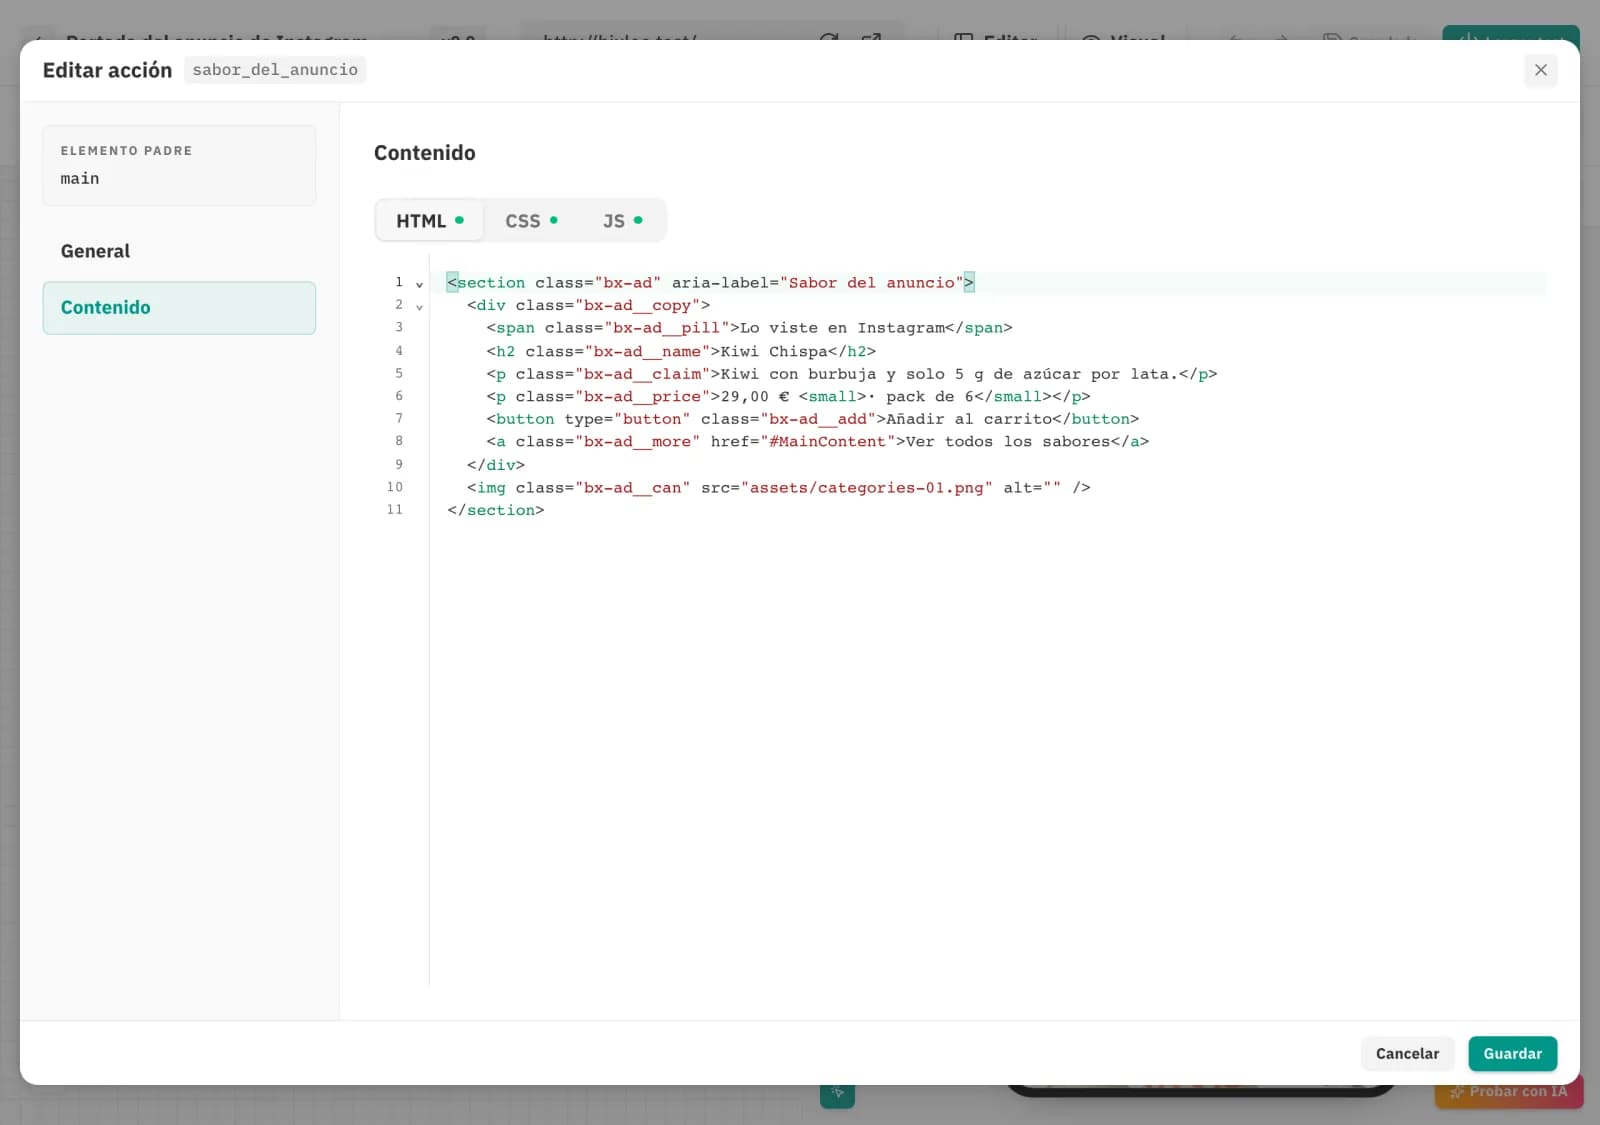
Task: Close the Editar acción dialog
Action: [1540, 70]
